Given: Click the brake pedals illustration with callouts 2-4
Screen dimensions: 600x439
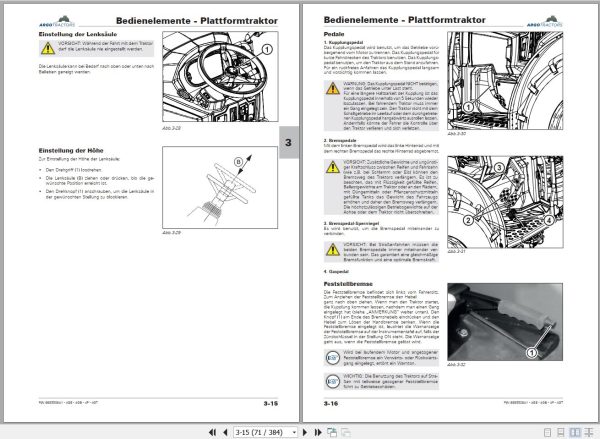Looking at the screenshot, I should click(x=505, y=202).
